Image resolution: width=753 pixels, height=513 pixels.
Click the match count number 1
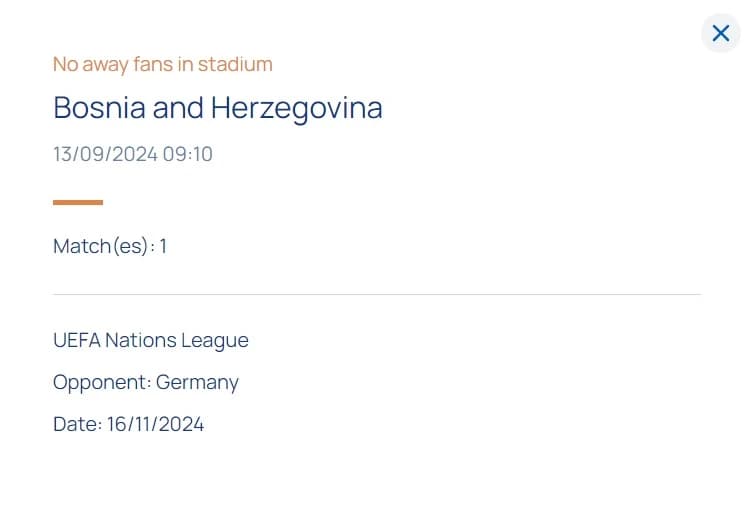point(163,246)
